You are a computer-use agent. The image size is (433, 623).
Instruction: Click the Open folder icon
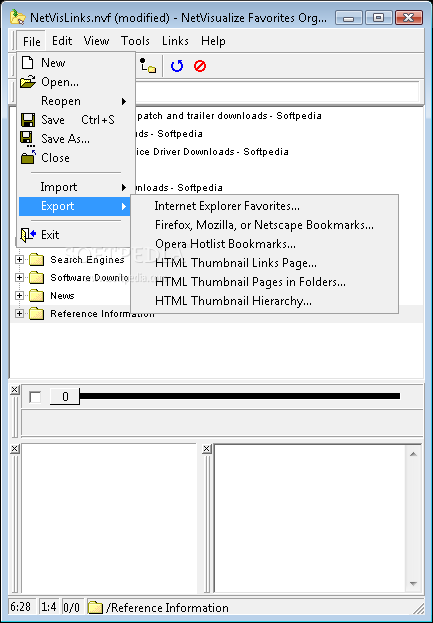28,82
